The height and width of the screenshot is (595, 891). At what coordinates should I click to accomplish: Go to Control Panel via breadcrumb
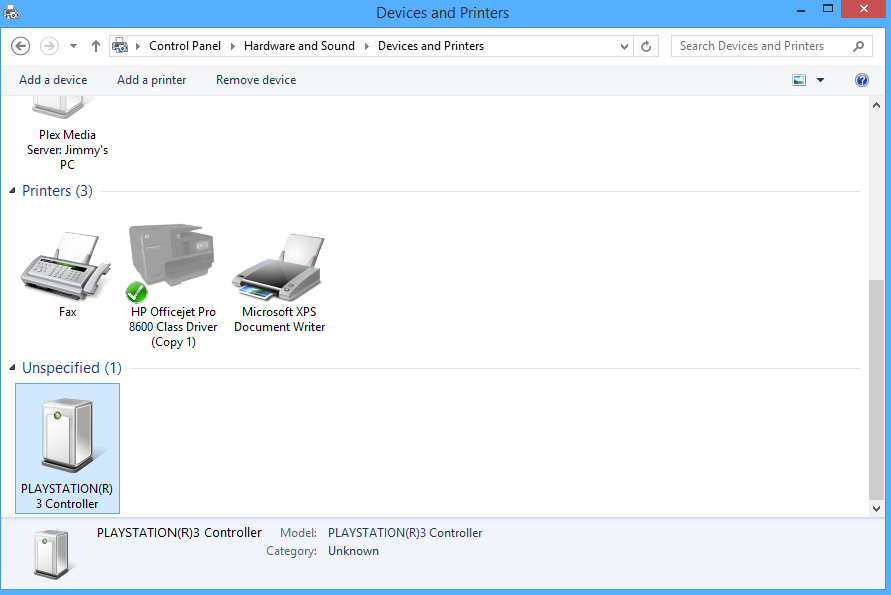click(185, 45)
